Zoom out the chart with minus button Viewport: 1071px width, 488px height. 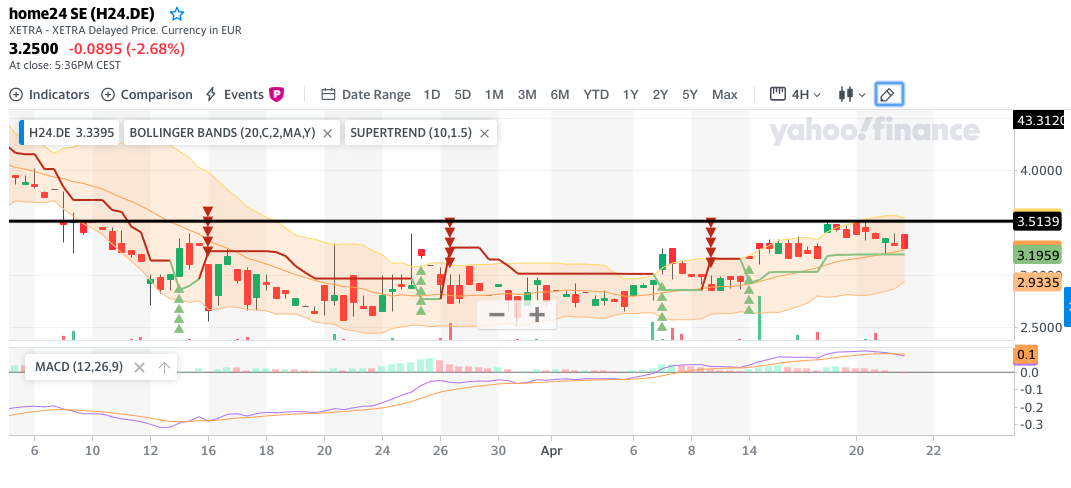tap(496, 315)
